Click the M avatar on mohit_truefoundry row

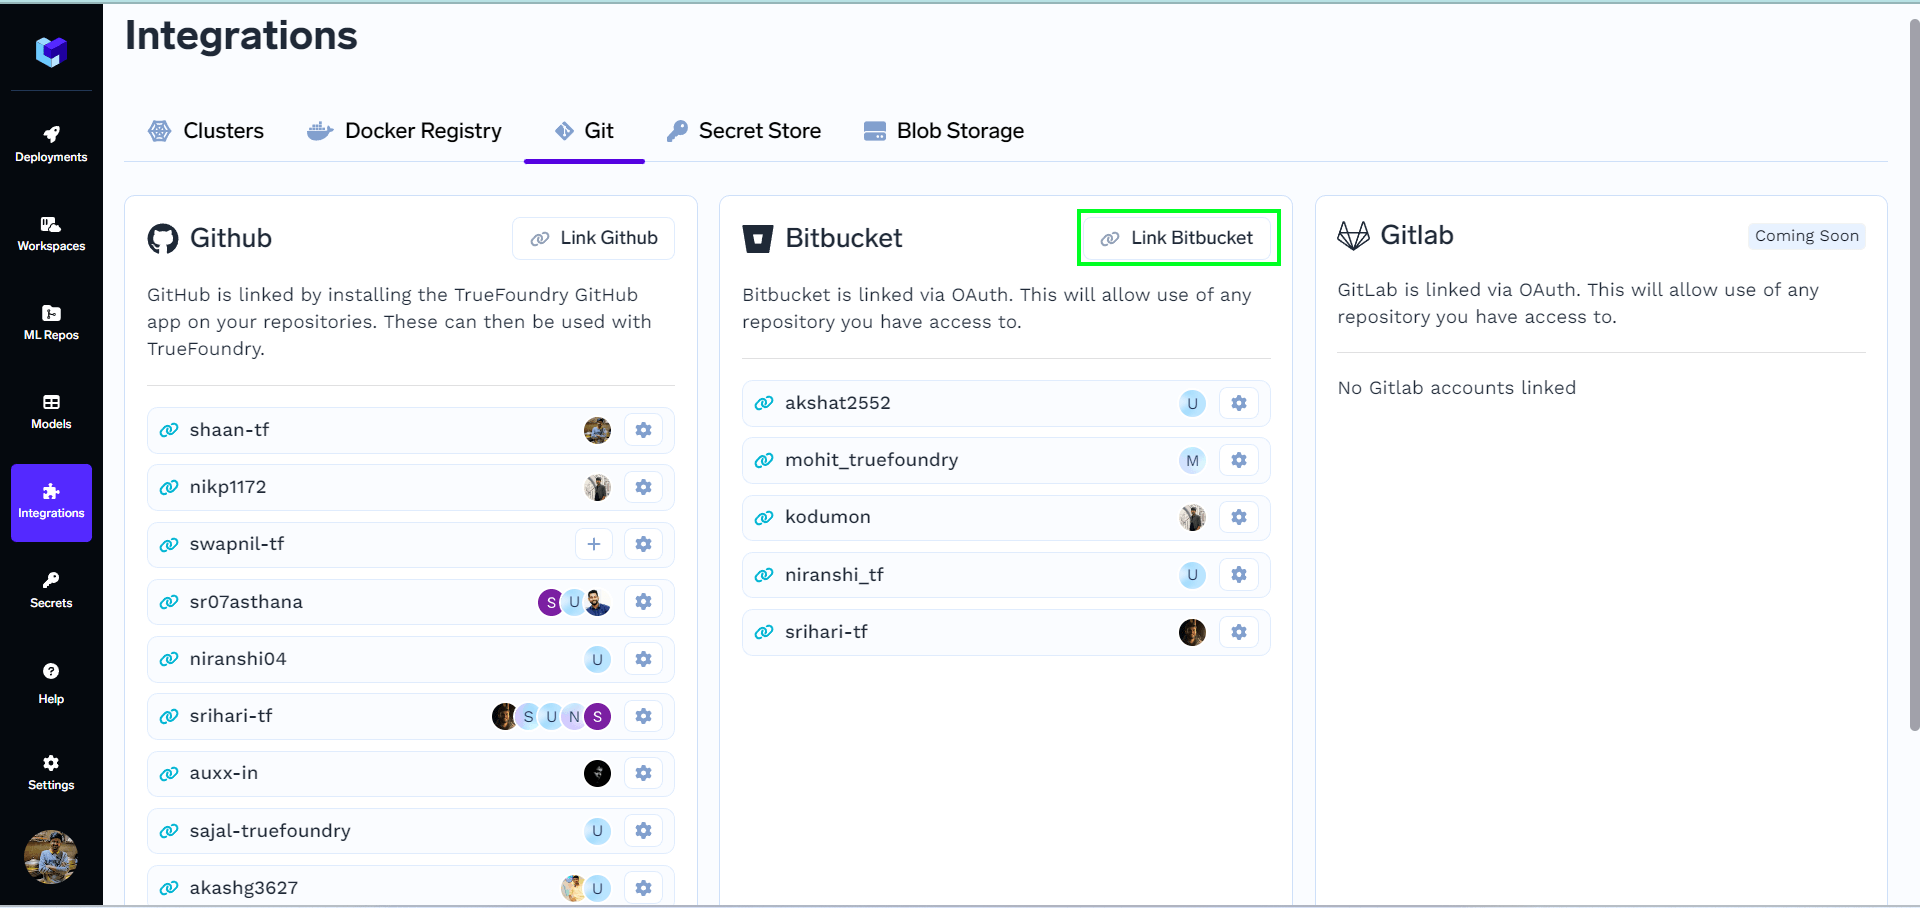(x=1192, y=460)
